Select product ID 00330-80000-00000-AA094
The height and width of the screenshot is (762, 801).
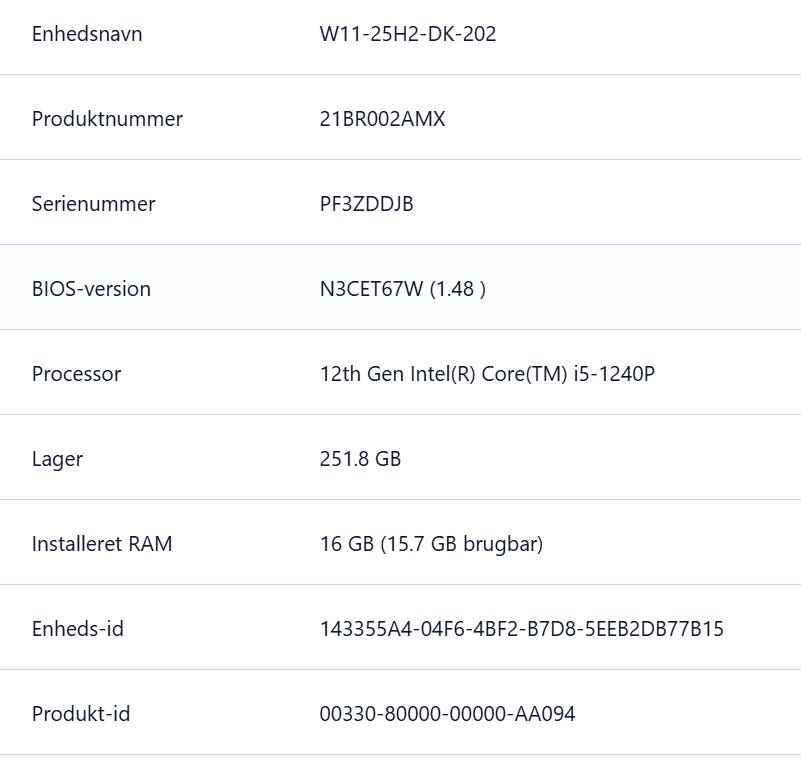click(x=447, y=714)
